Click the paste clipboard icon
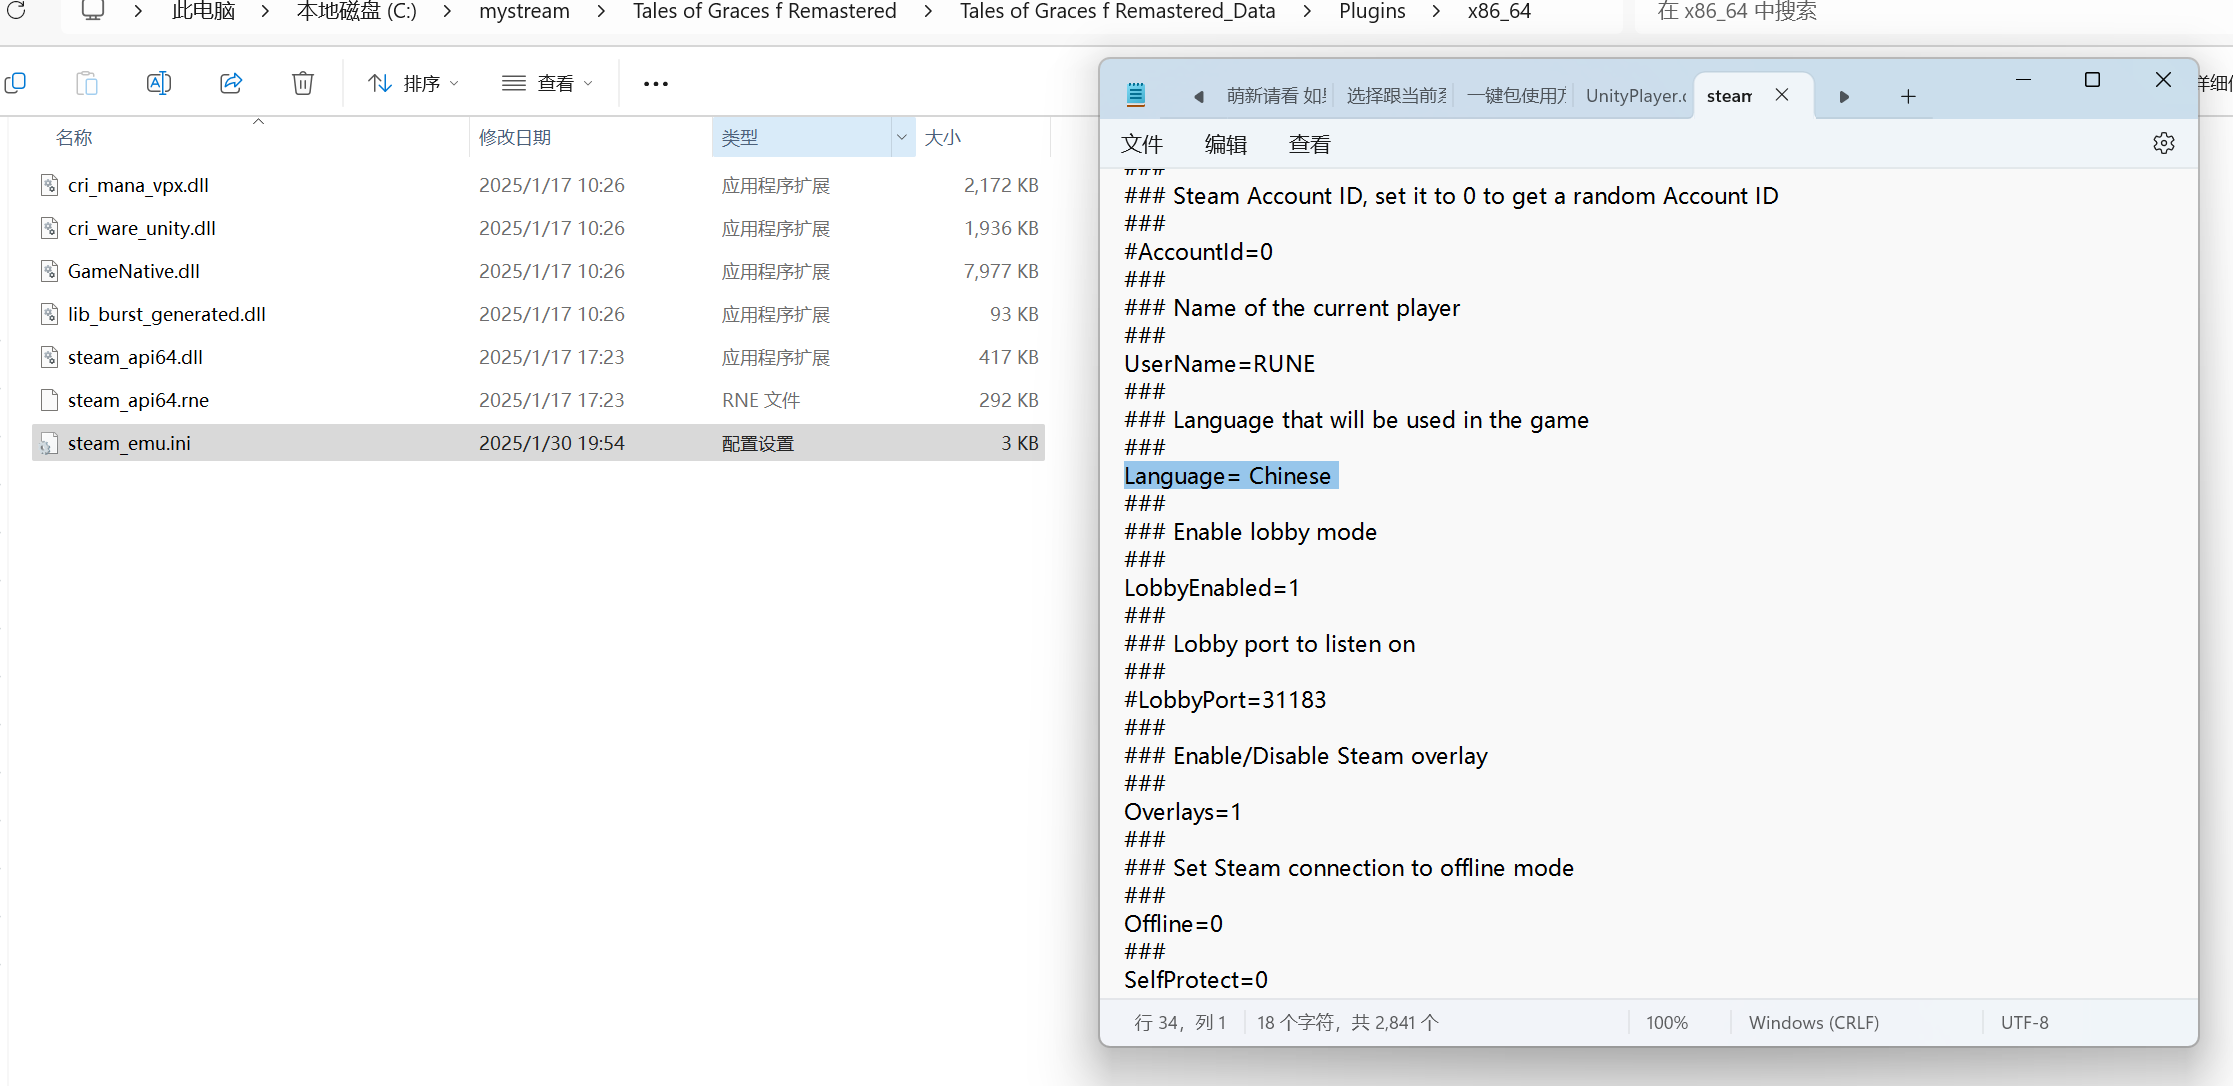 [x=87, y=83]
